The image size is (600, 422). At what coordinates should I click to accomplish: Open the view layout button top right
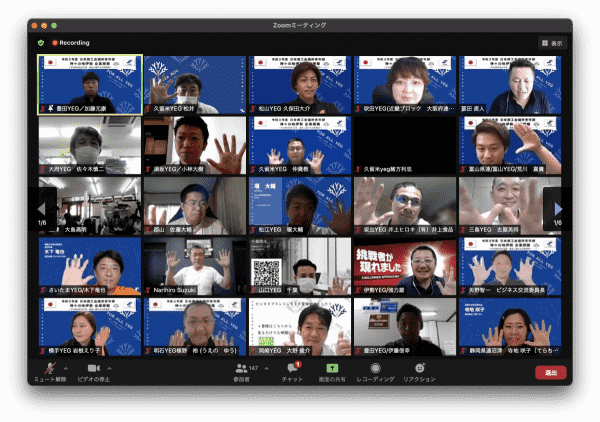(552, 43)
